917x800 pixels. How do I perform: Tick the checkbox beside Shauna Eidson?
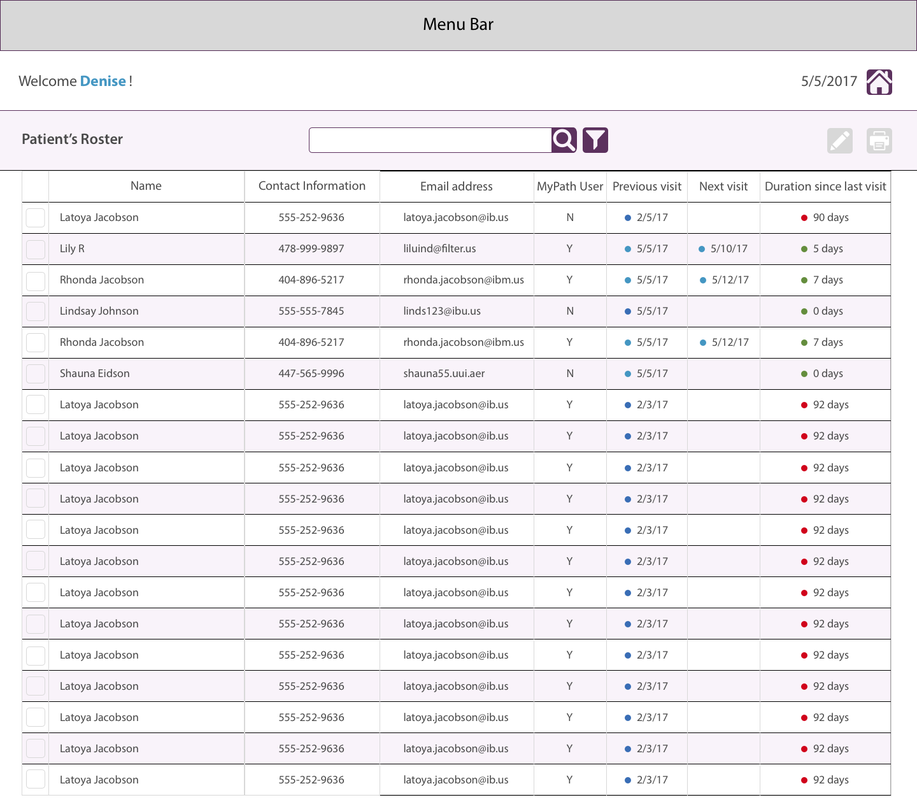coord(36,374)
